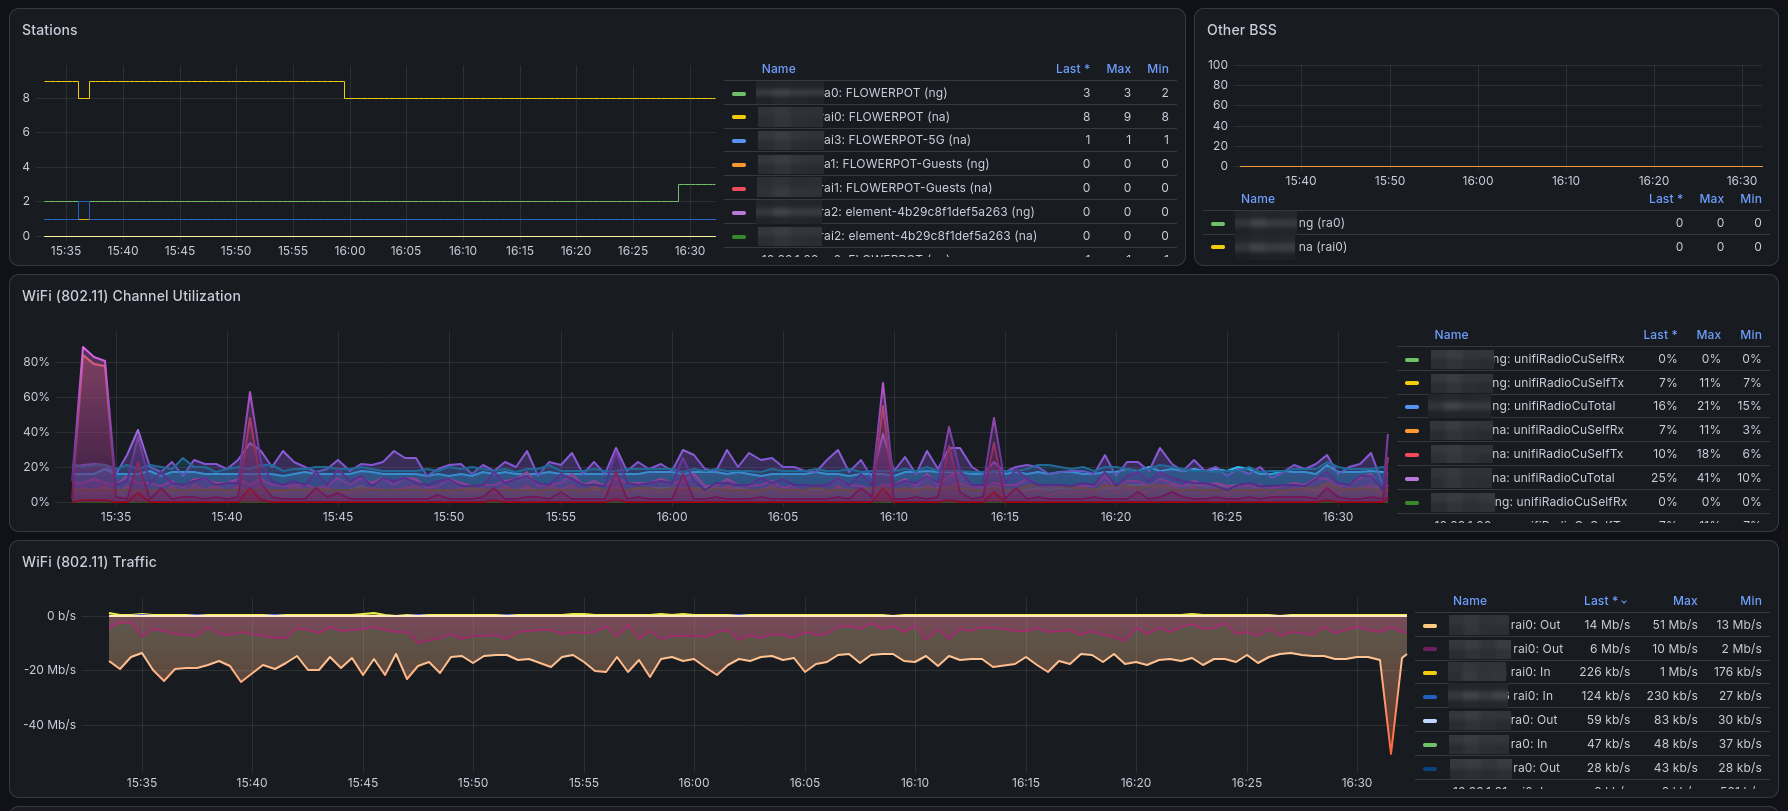Click the orange swatch for na: unifiRadioCuSelfRx
This screenshot has width=1788, height=811.
coord(1411,431)
